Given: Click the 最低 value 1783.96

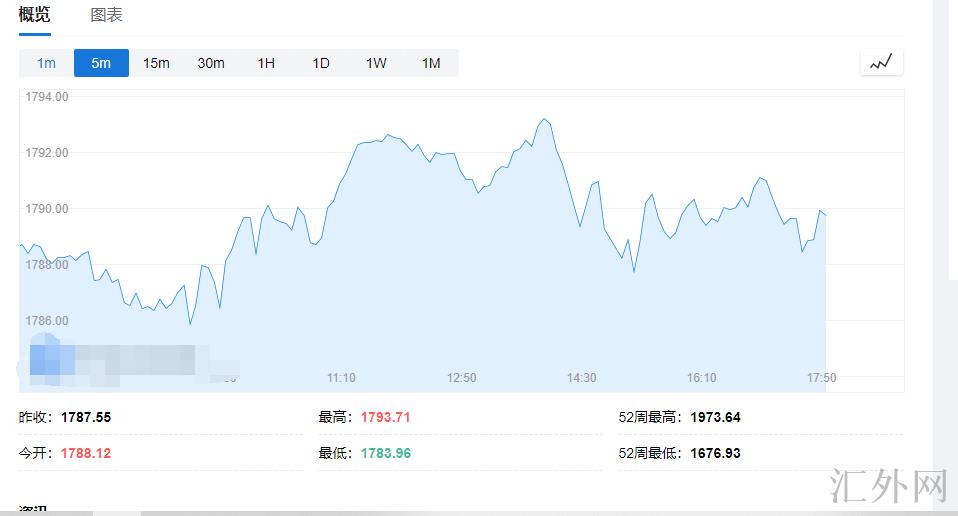Looking at the screenshot, I should [379, 453].
